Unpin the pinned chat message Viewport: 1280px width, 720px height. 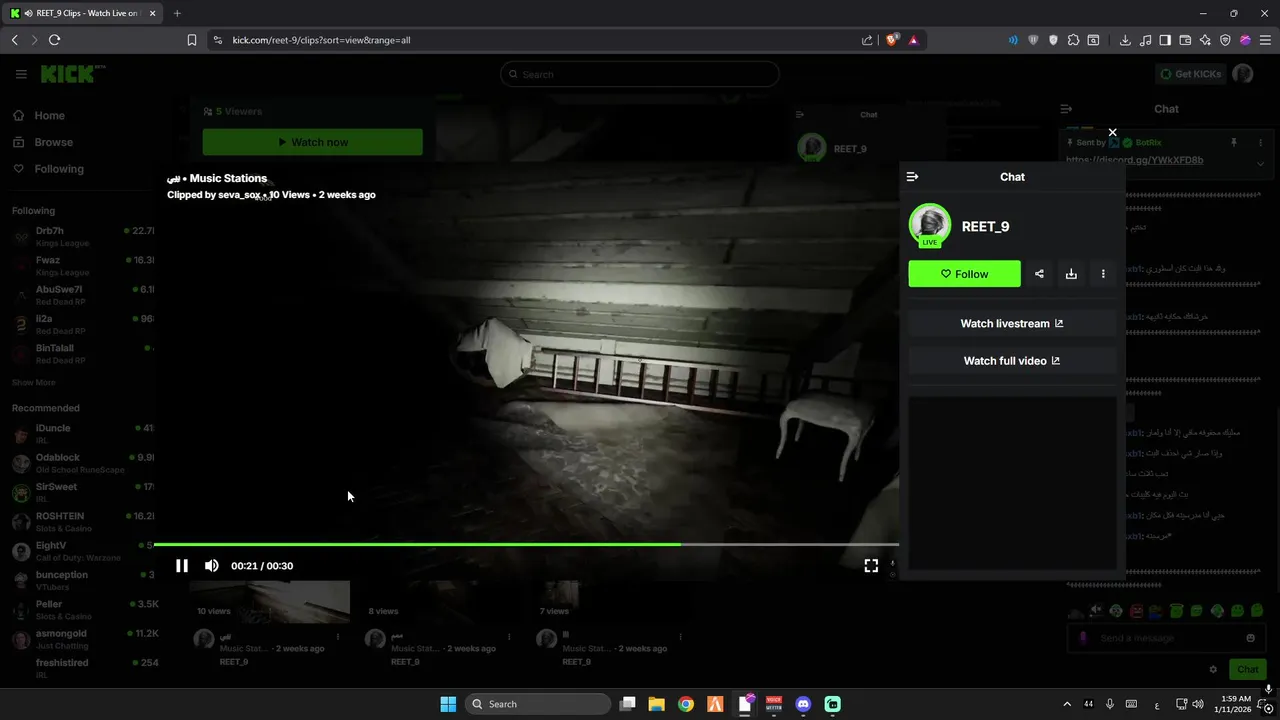click(1234, 143)
